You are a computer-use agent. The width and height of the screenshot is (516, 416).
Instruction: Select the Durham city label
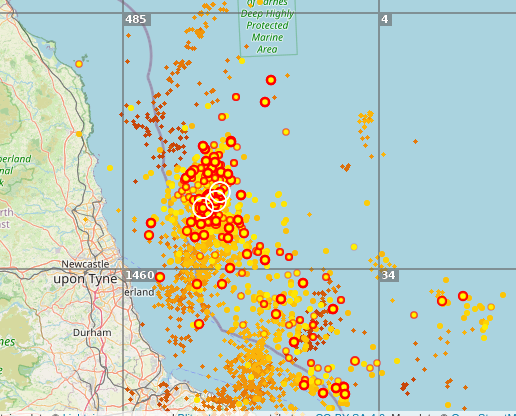pos(92,333)
